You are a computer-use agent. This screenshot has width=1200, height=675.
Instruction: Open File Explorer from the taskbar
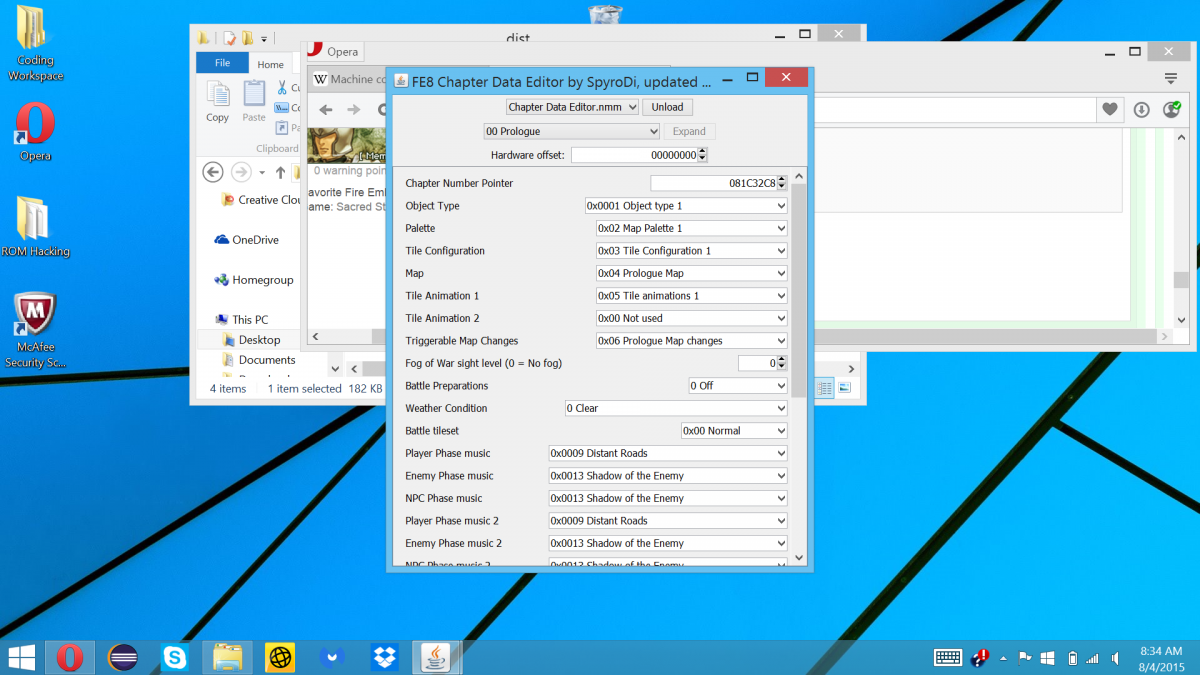(227, 657)
